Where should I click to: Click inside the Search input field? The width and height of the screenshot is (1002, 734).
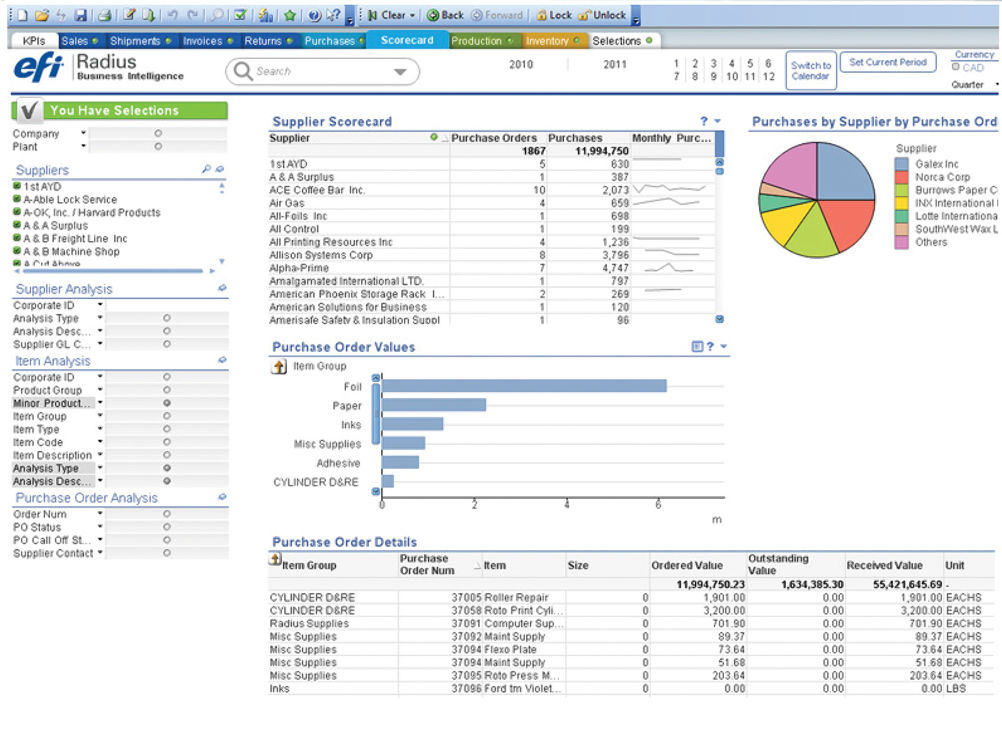coord(320,72)
